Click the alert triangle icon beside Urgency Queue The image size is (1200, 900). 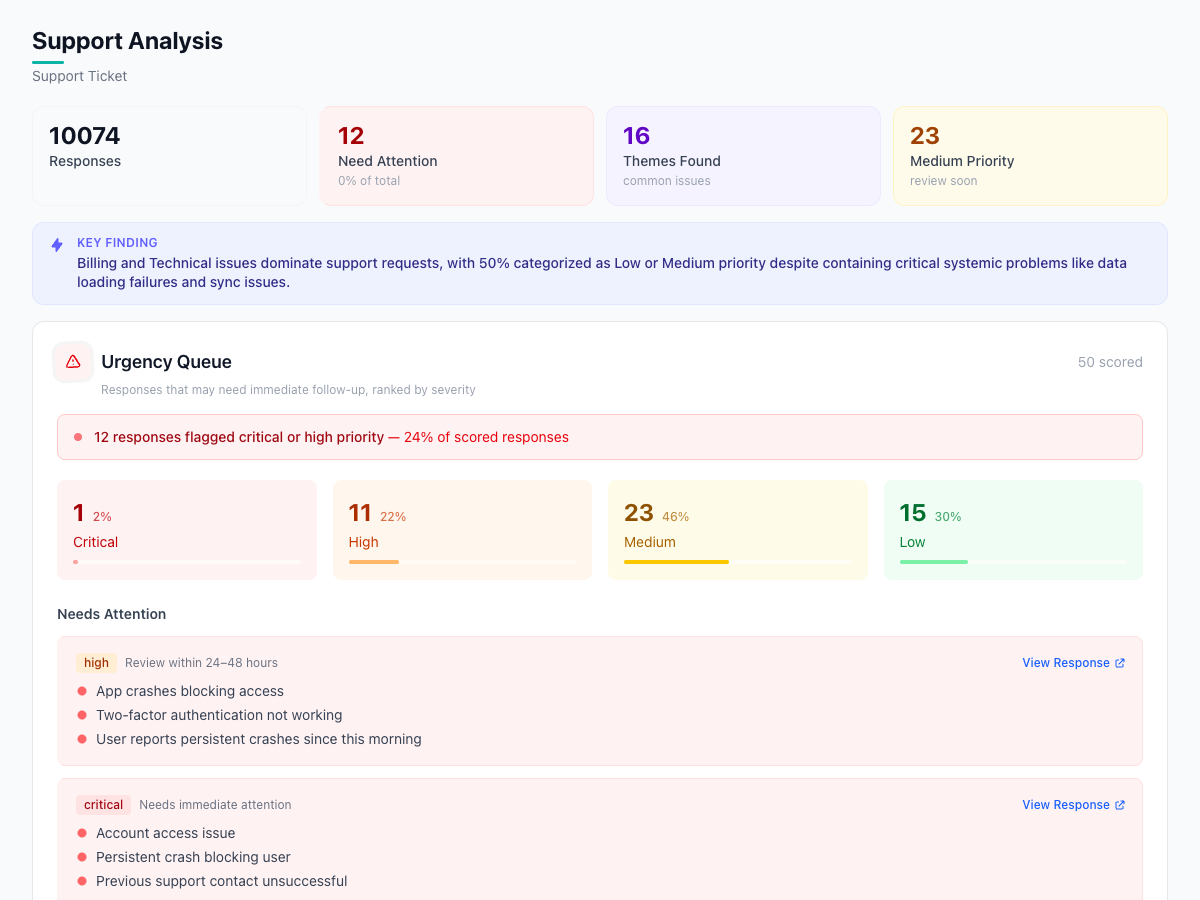tap(72, 361)
